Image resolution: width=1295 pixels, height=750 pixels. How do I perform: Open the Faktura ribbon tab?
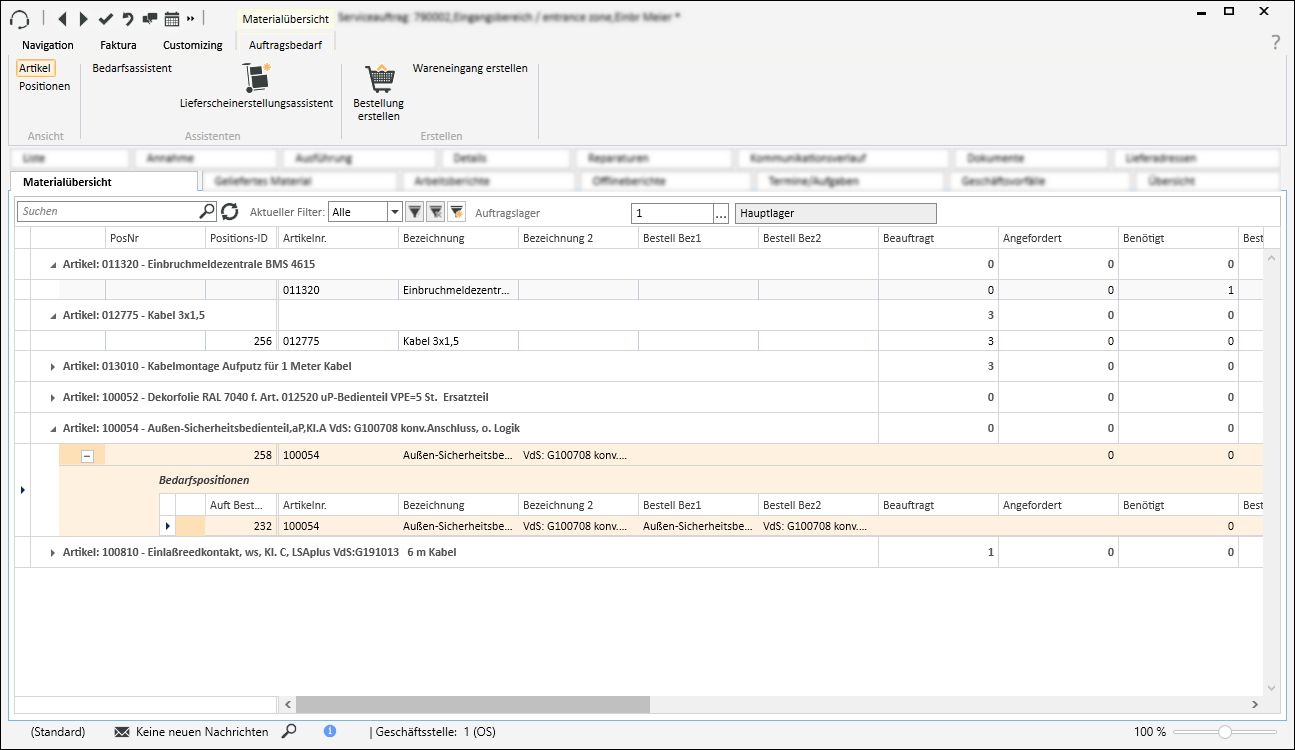pos(118,45)
